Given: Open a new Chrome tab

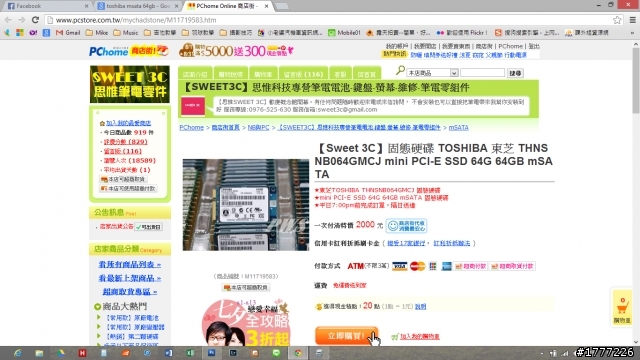Looking at the screenshot, I should (x=282, y=6).
